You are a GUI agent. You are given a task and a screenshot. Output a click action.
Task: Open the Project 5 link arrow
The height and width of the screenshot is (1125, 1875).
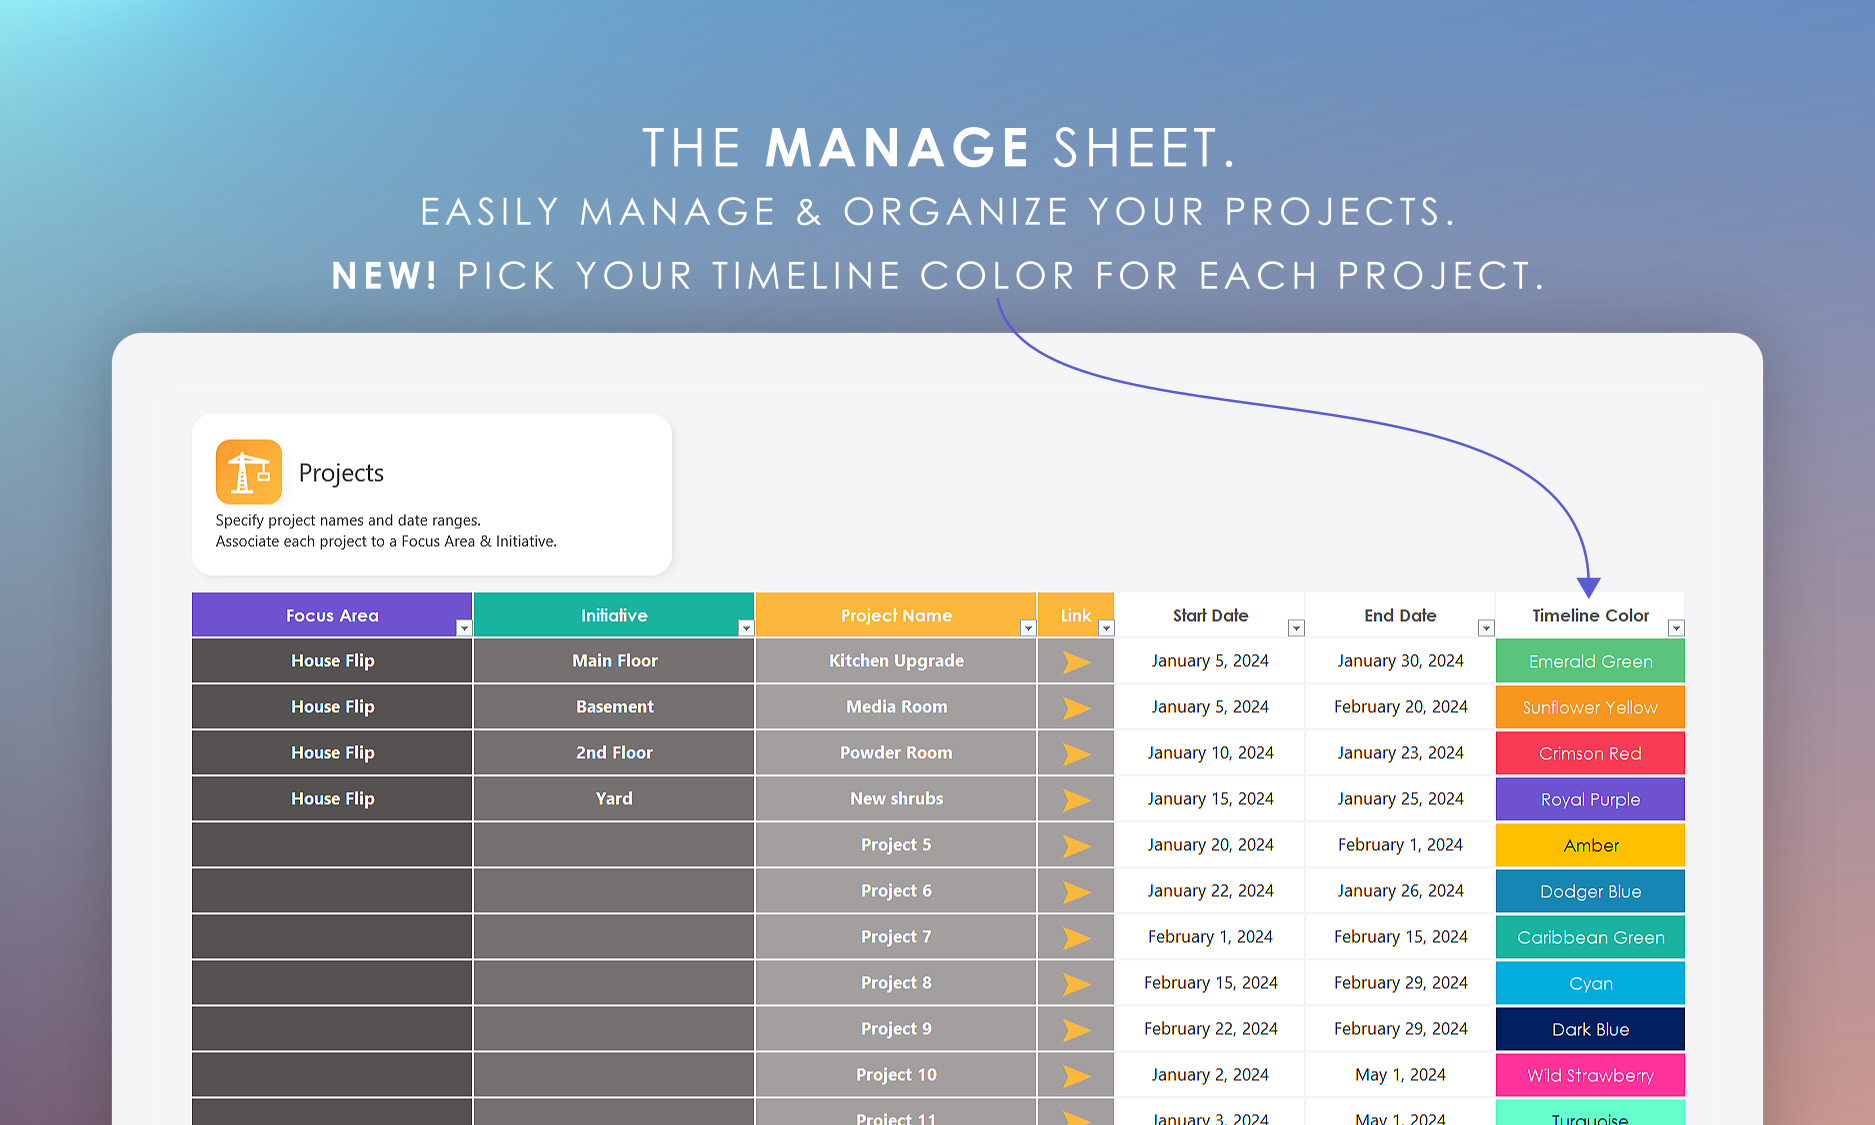click(x=1076, y=846)
